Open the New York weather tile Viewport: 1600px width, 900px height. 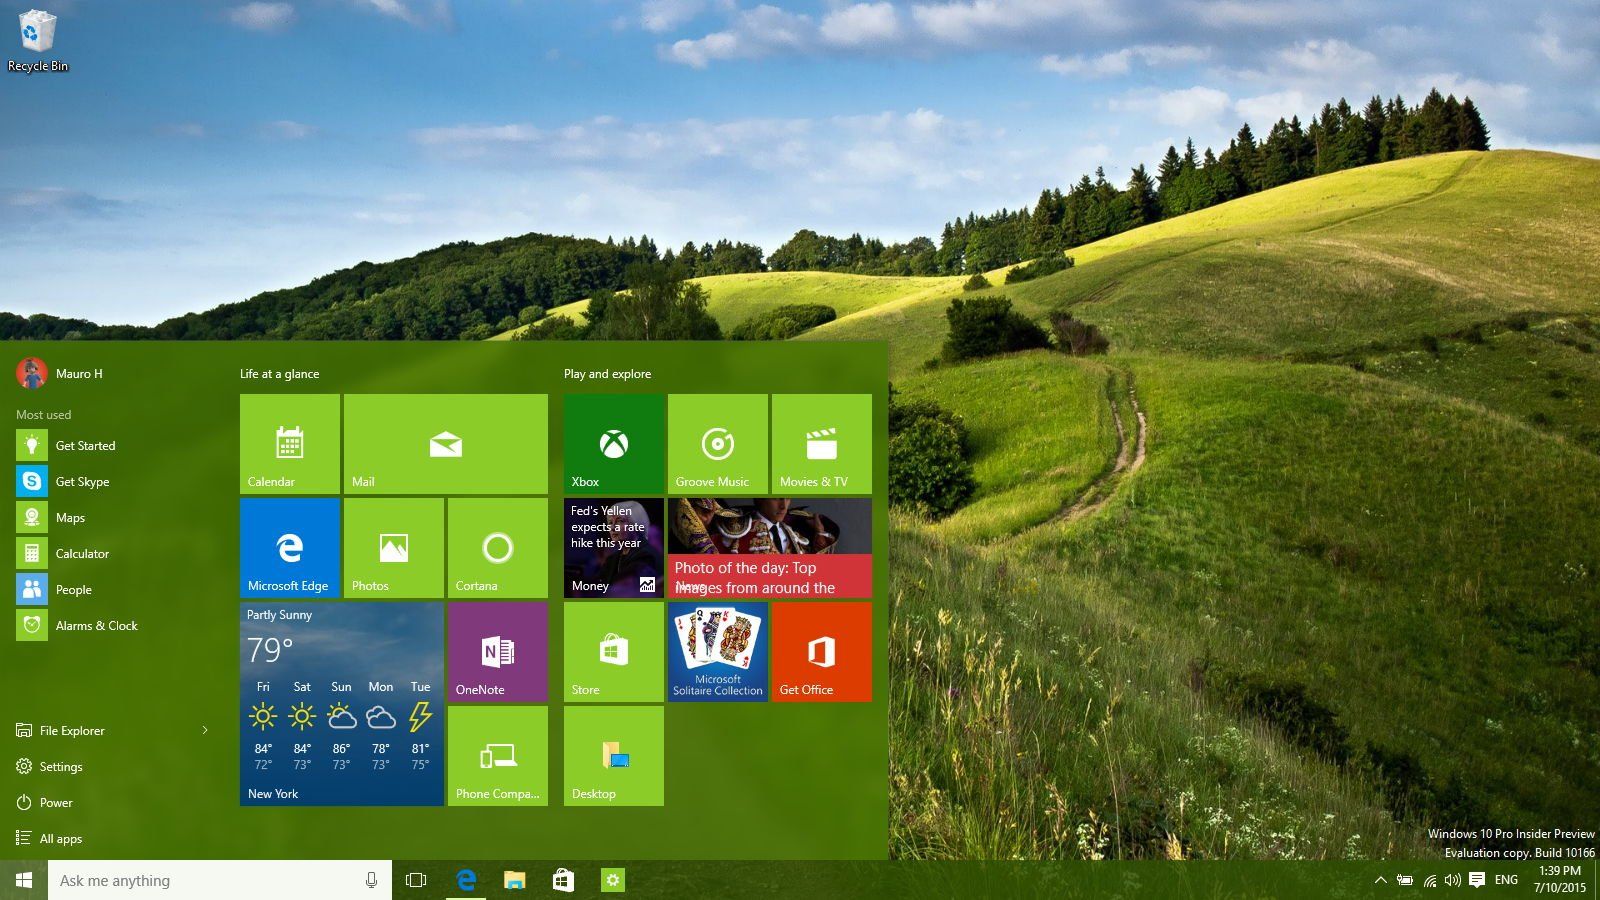(342, 704)
